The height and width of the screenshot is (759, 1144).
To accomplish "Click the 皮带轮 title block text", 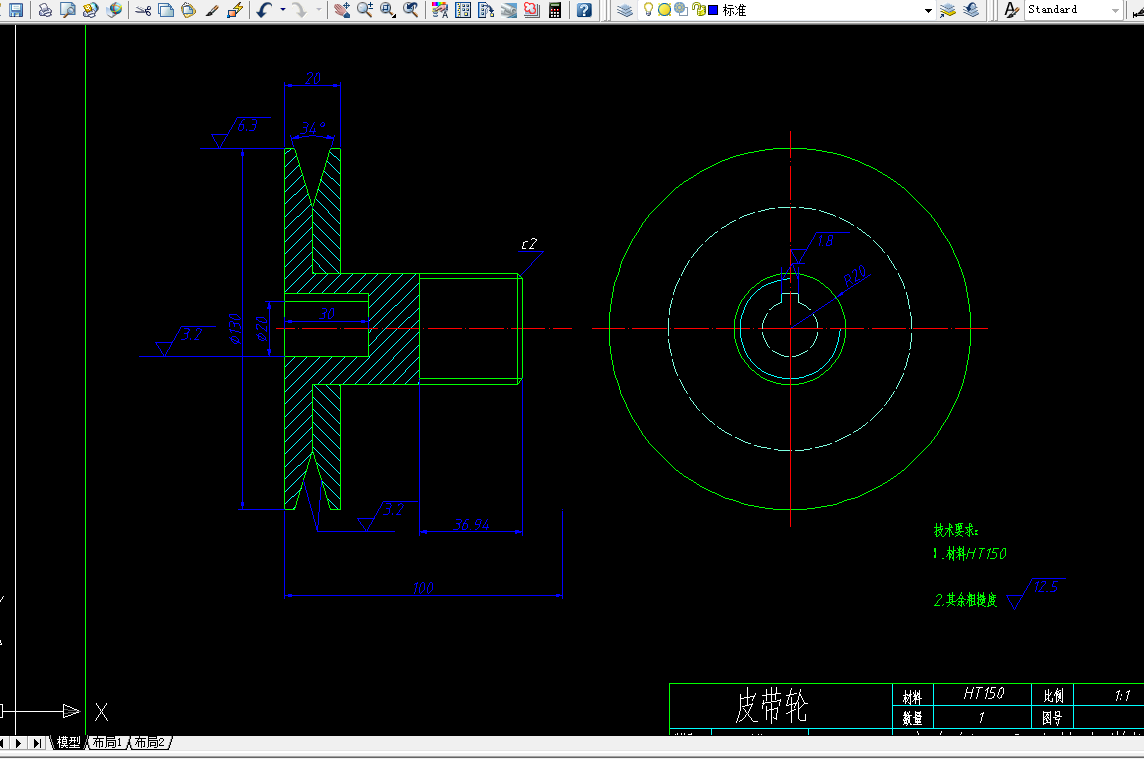I will click(771, 706).
